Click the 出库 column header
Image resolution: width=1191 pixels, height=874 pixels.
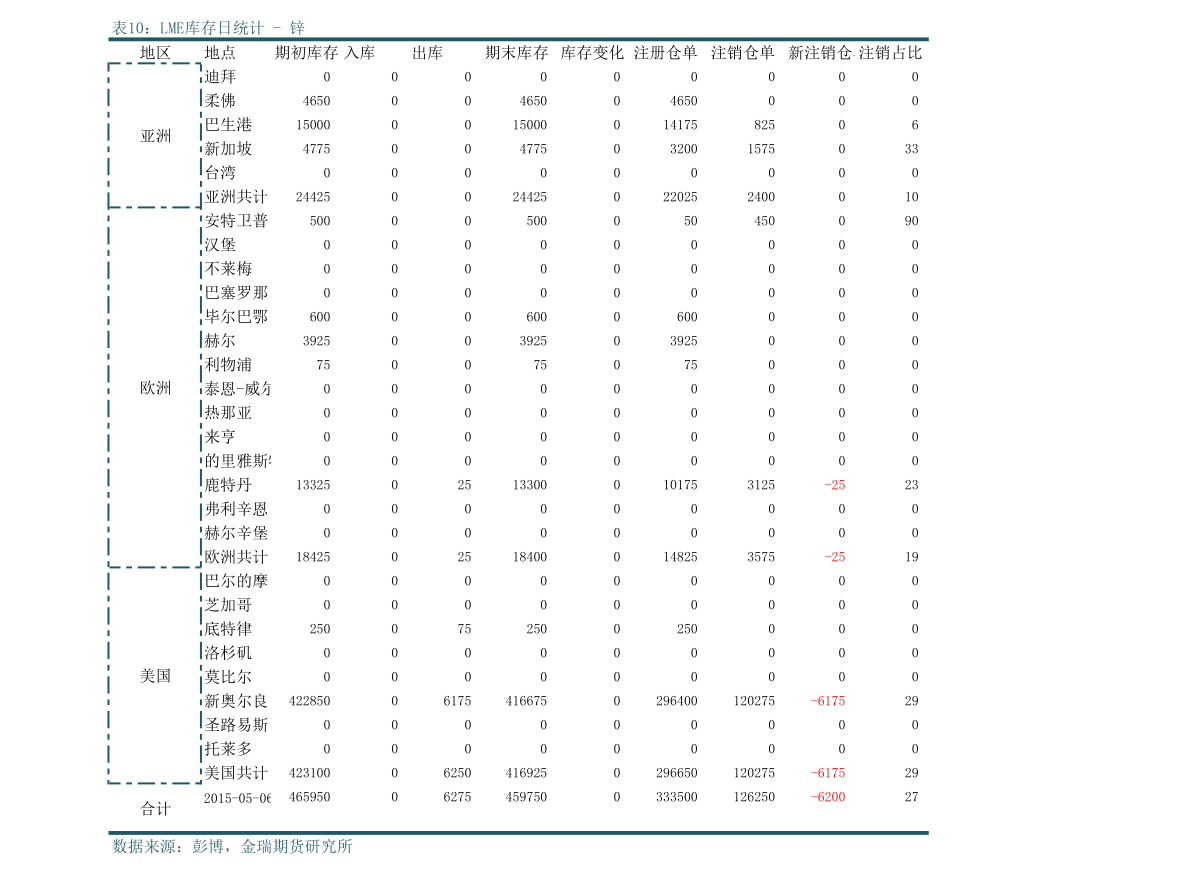(428, 52)
